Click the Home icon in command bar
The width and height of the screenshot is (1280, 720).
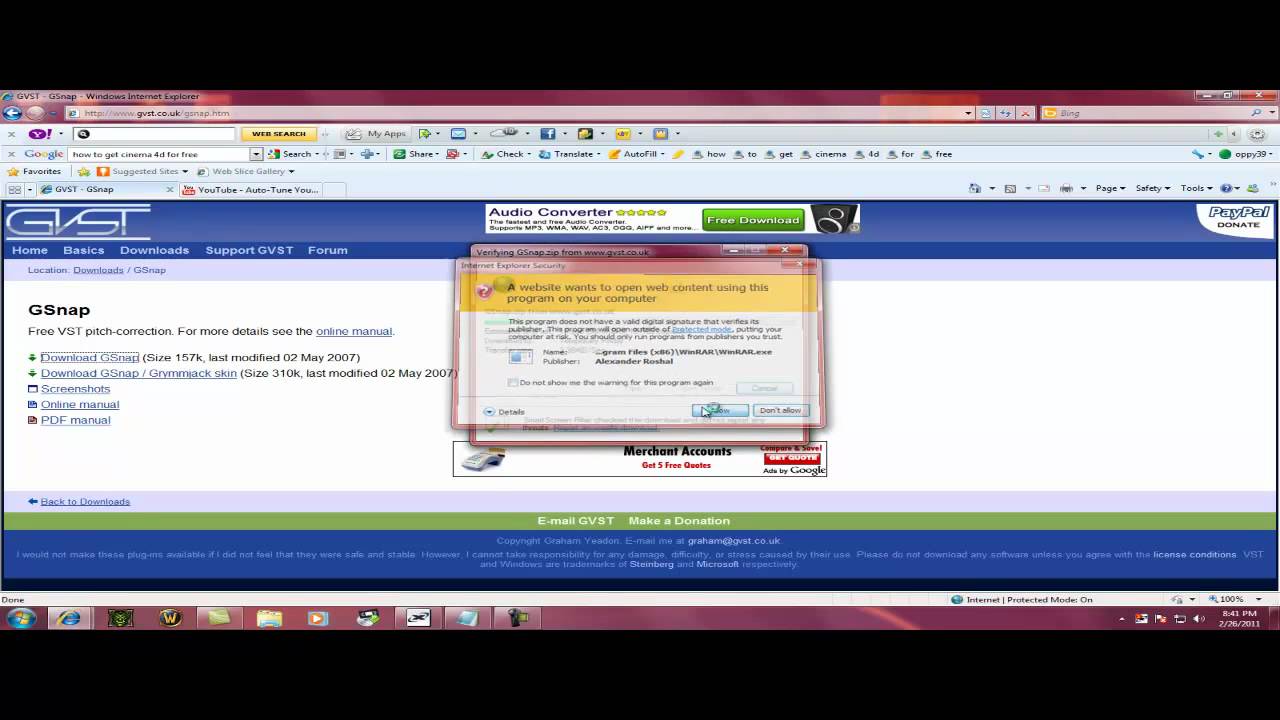tap(975, 188)
